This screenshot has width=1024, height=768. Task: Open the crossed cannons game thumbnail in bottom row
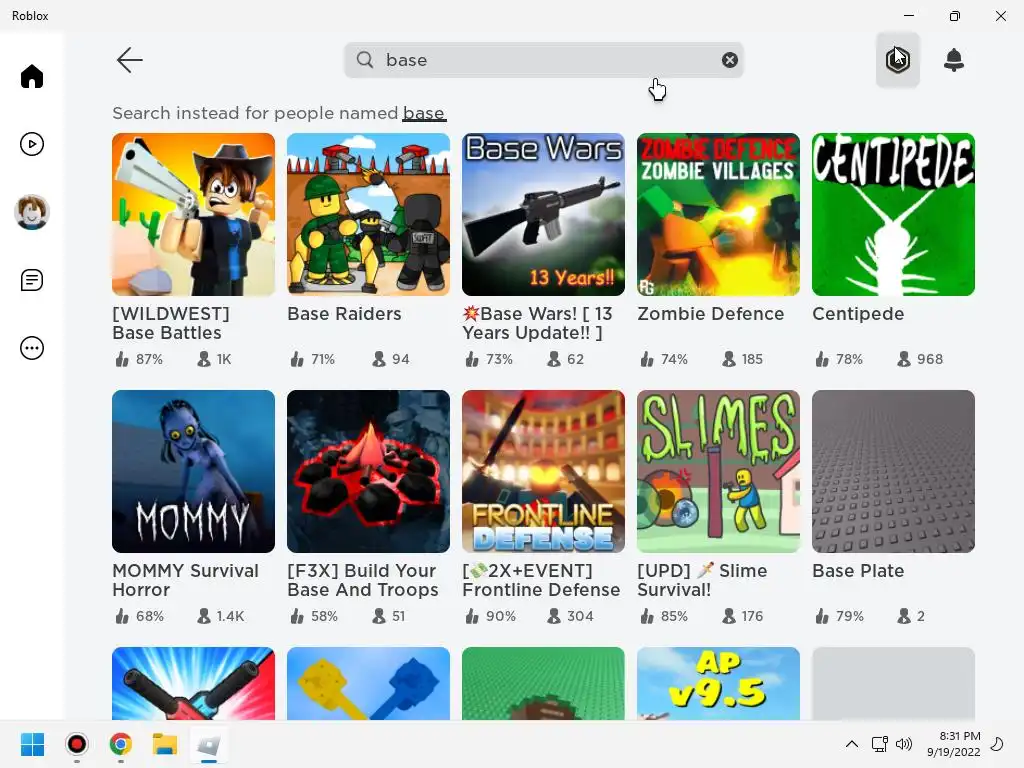(193, 684)
